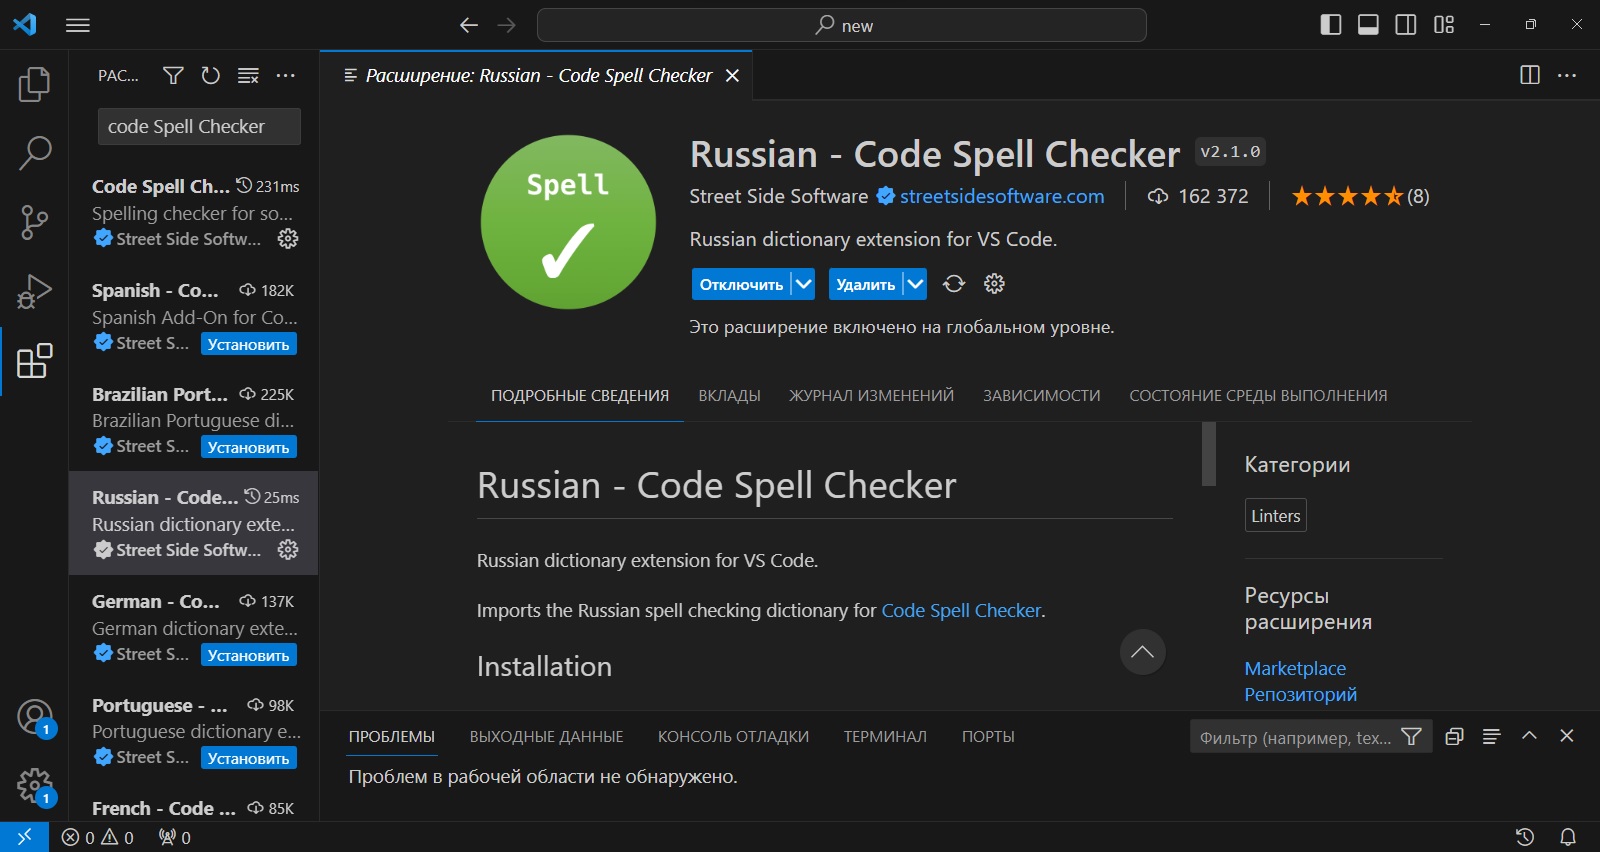Open streetsidesoftware.com publisher link
This screenshot has height=852, width=1600.
click(1002, 196)
